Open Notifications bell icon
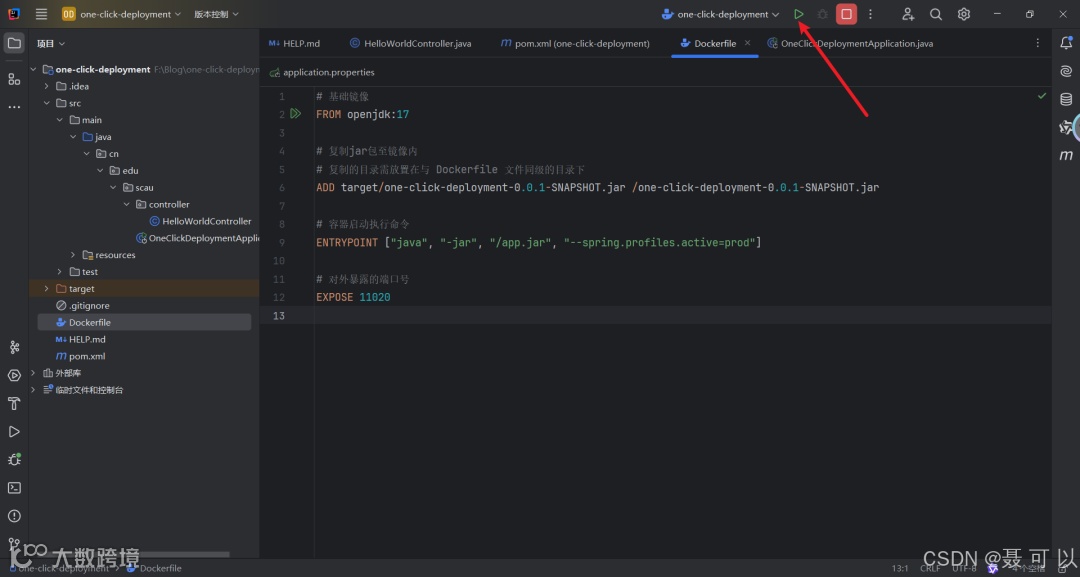1080x577 pixels. [1066, 43]
